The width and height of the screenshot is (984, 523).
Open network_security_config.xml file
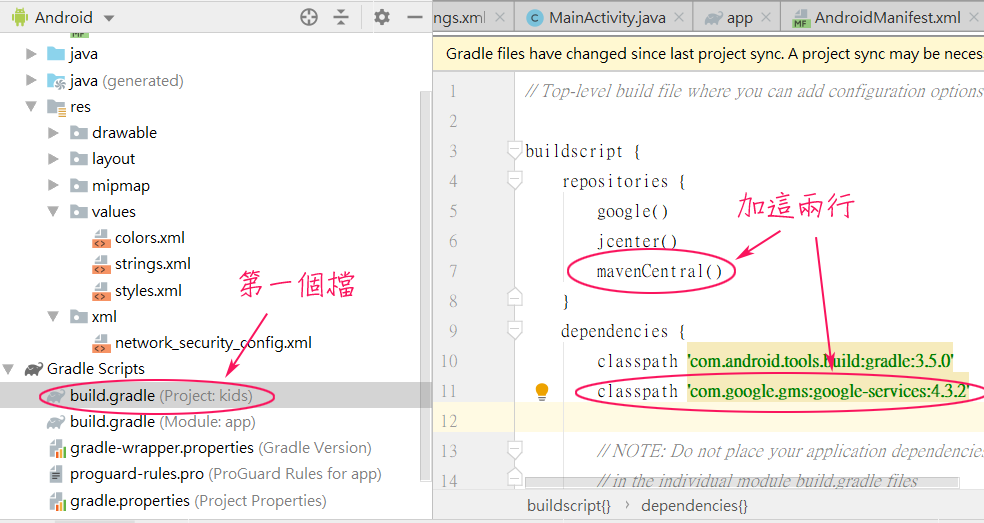213,343
